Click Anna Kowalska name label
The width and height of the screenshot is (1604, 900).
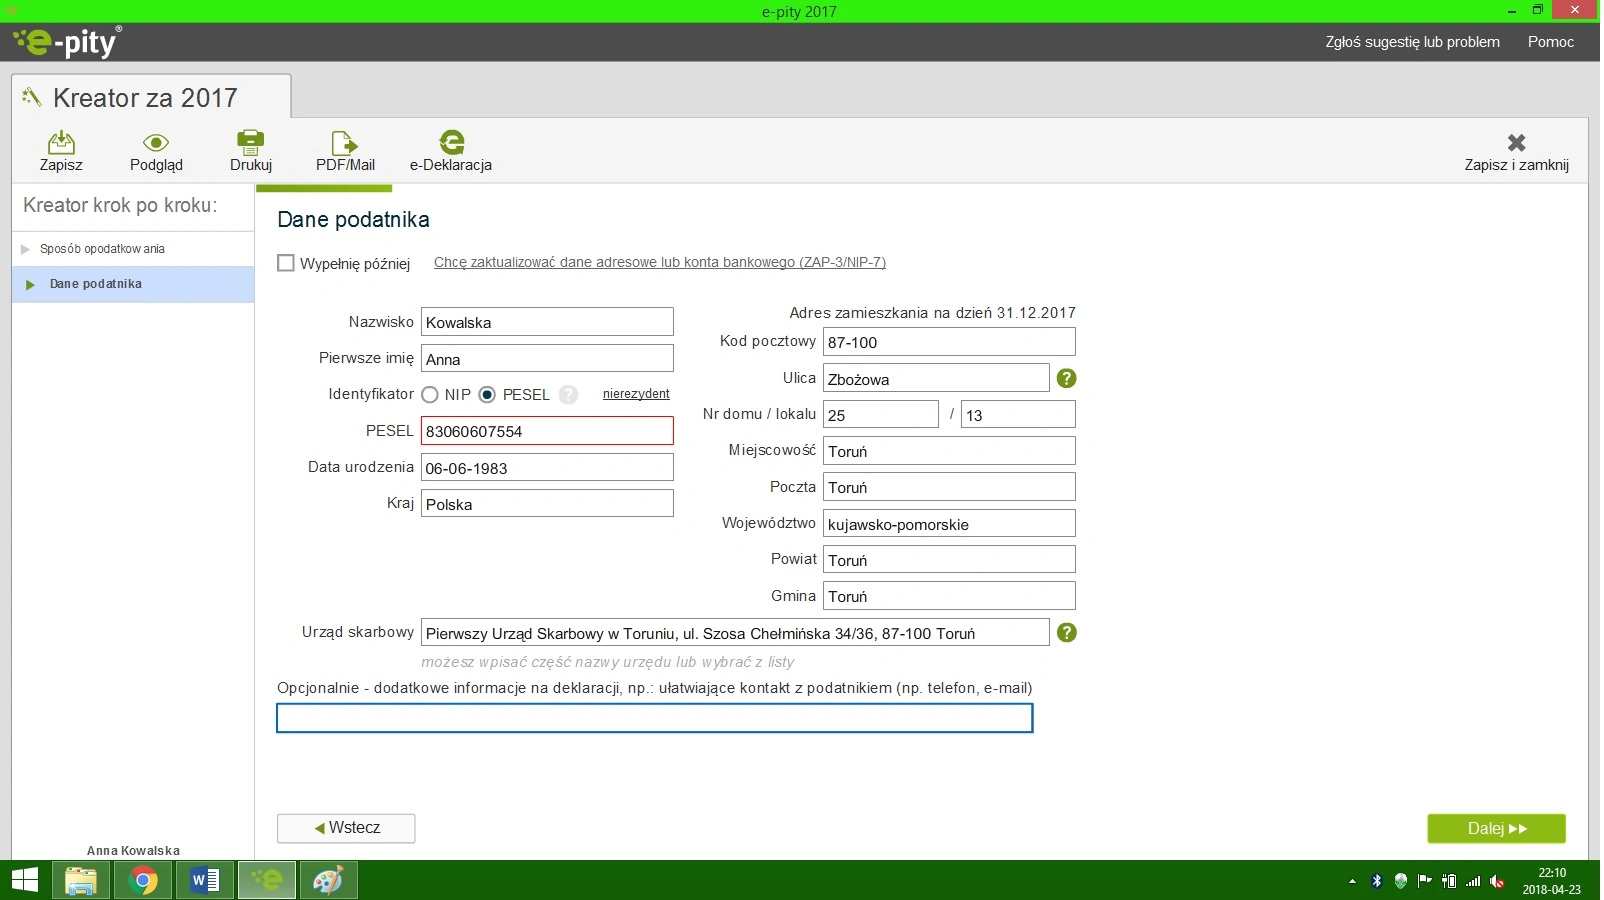coord(133,851)
